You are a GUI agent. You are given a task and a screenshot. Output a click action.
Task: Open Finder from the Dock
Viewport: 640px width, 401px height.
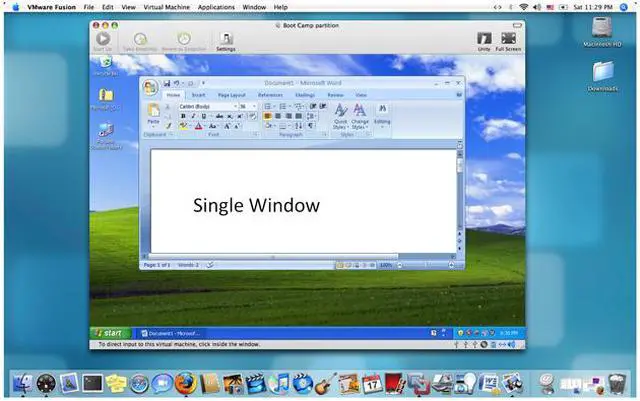[23, 384]
